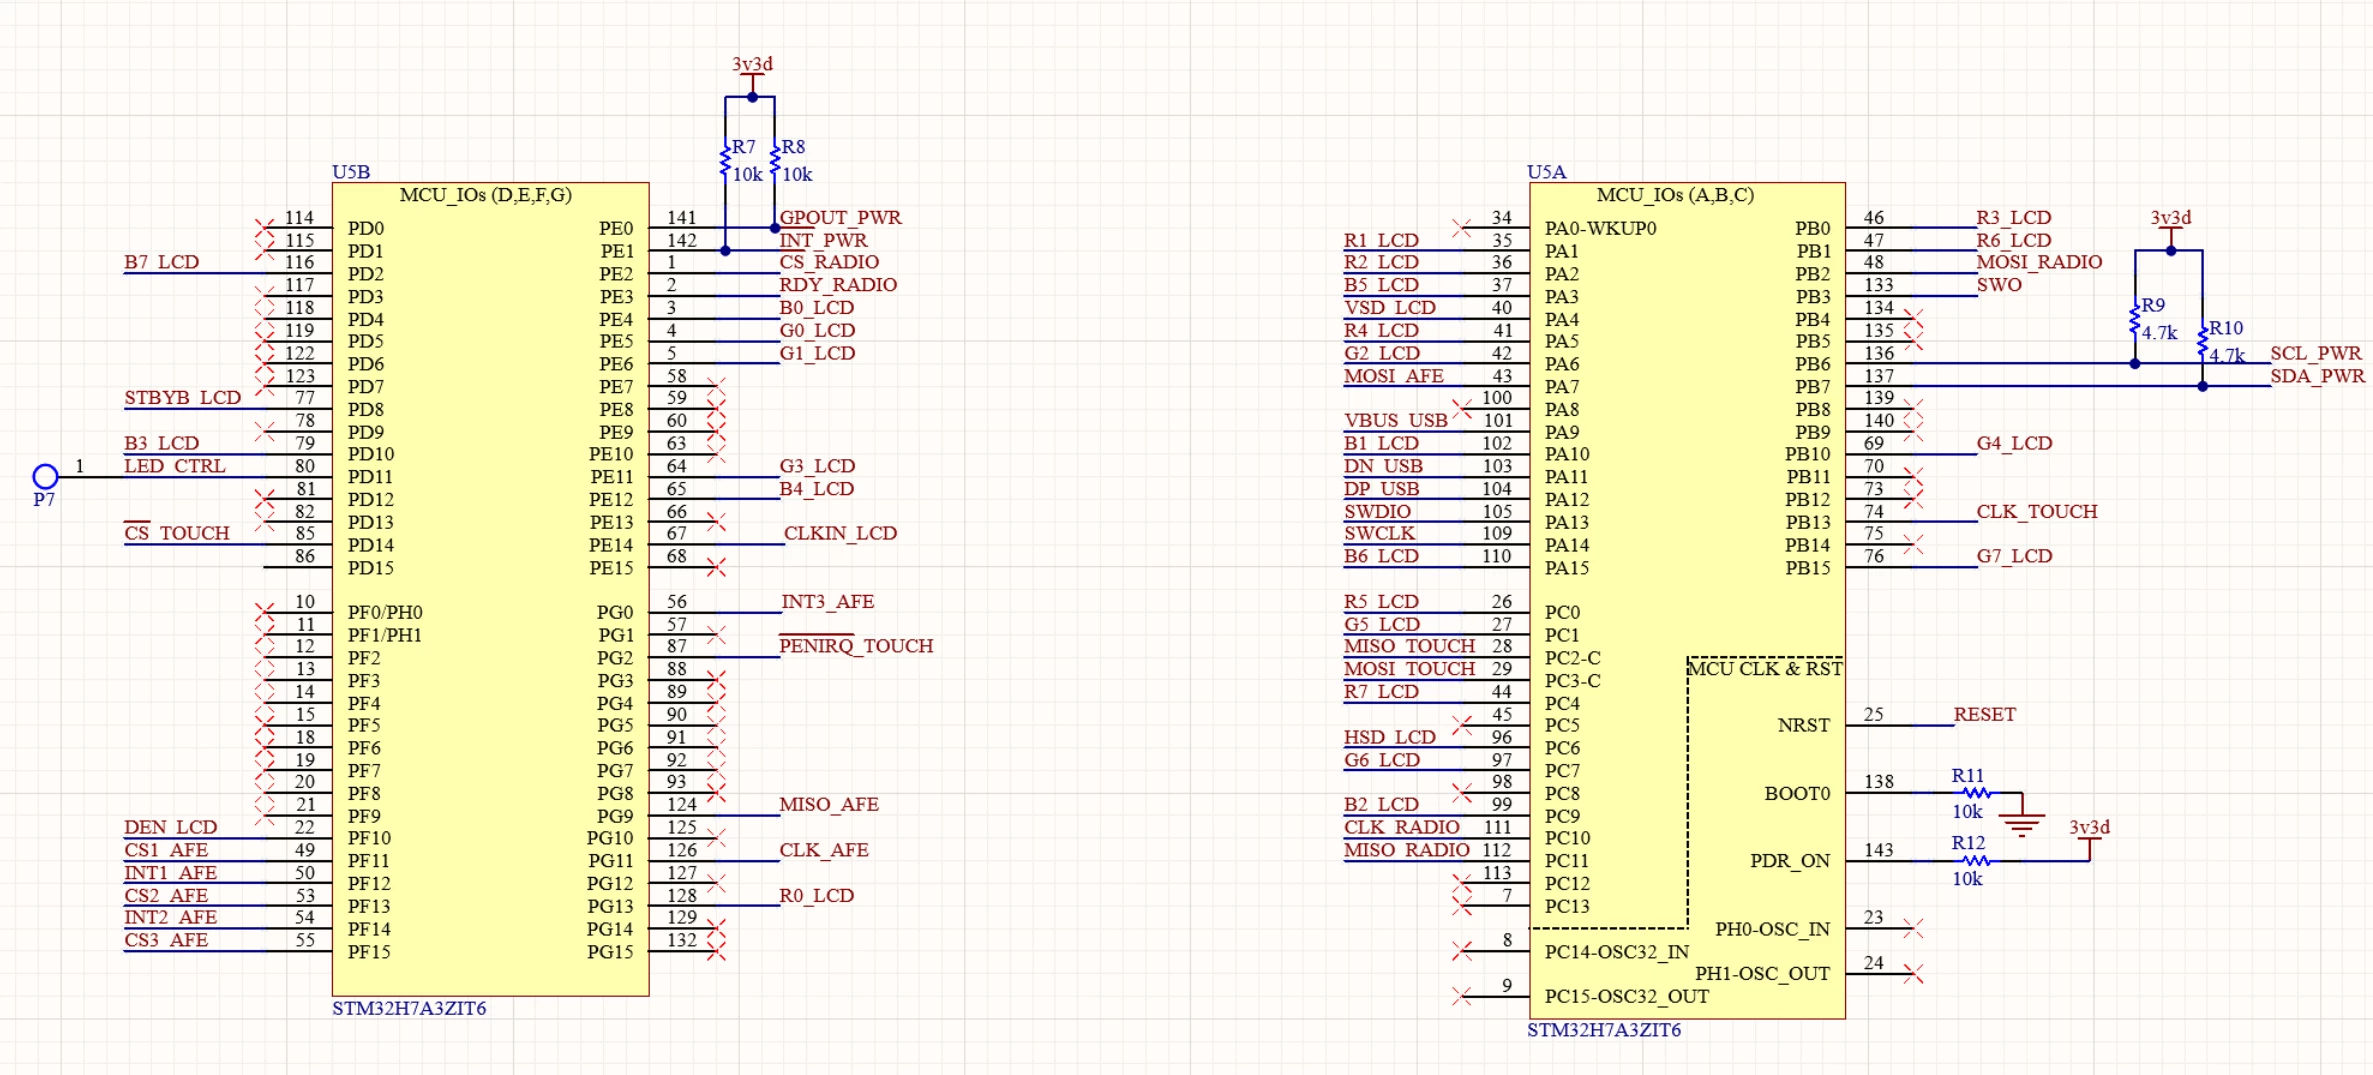Select the RESET net label
Screen dimensions: 2373x1075
pyautogui.click(x=1985, y=714)
